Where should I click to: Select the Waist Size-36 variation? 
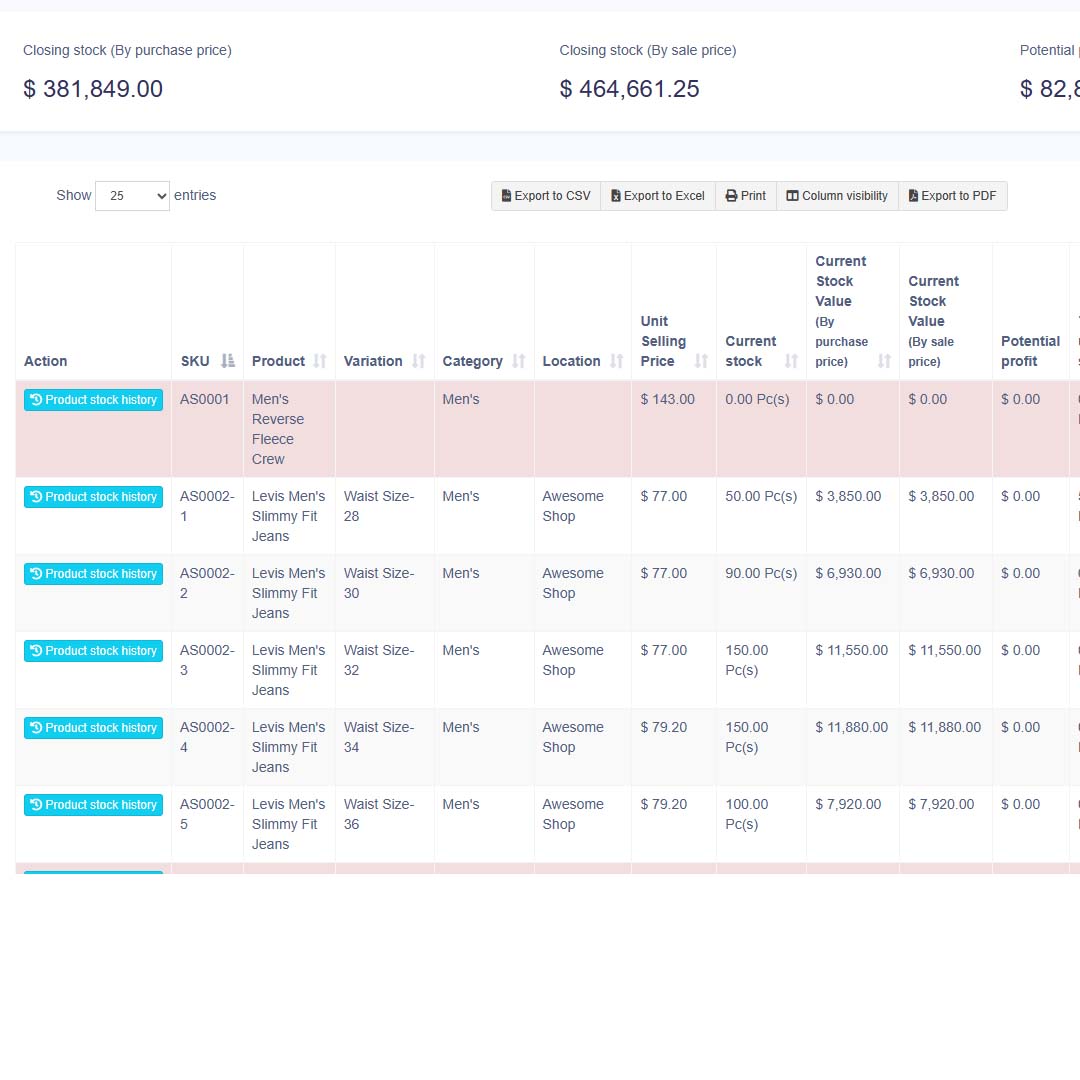[x=379, y=815]
